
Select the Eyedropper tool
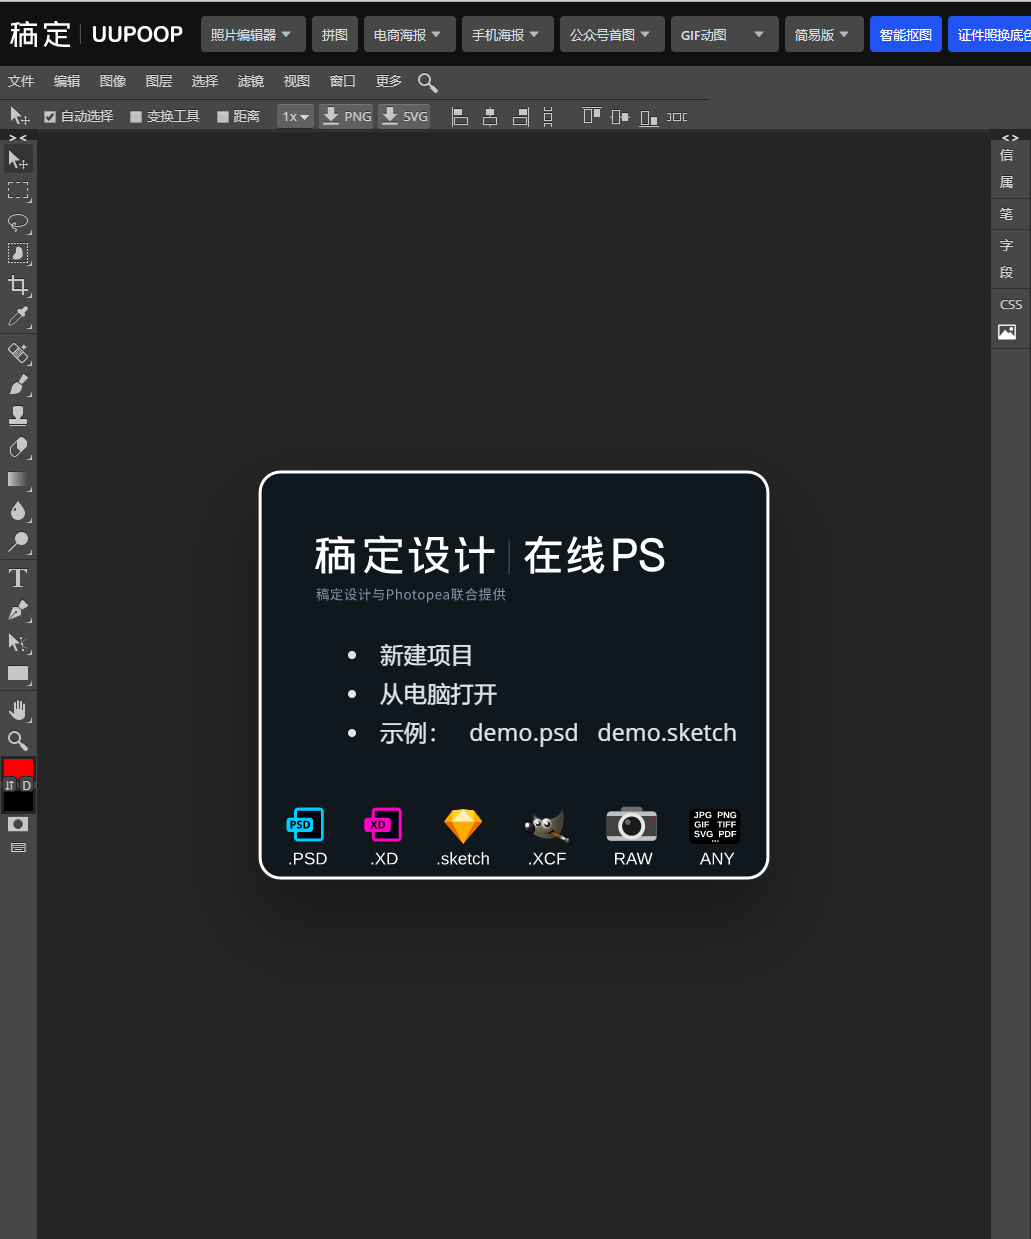18,317
